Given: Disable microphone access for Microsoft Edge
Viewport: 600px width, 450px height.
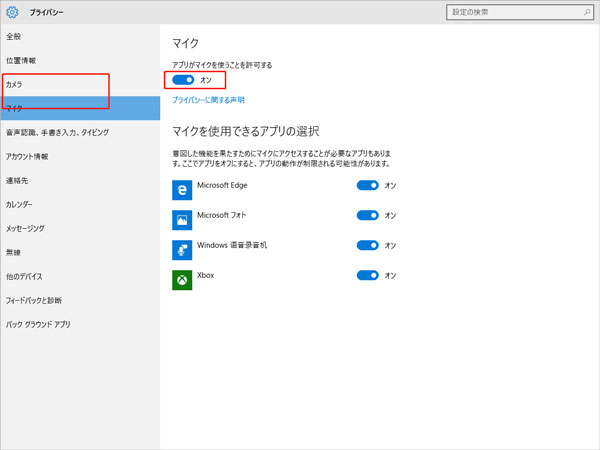Looking at the screenshot, I should (368, 185).
